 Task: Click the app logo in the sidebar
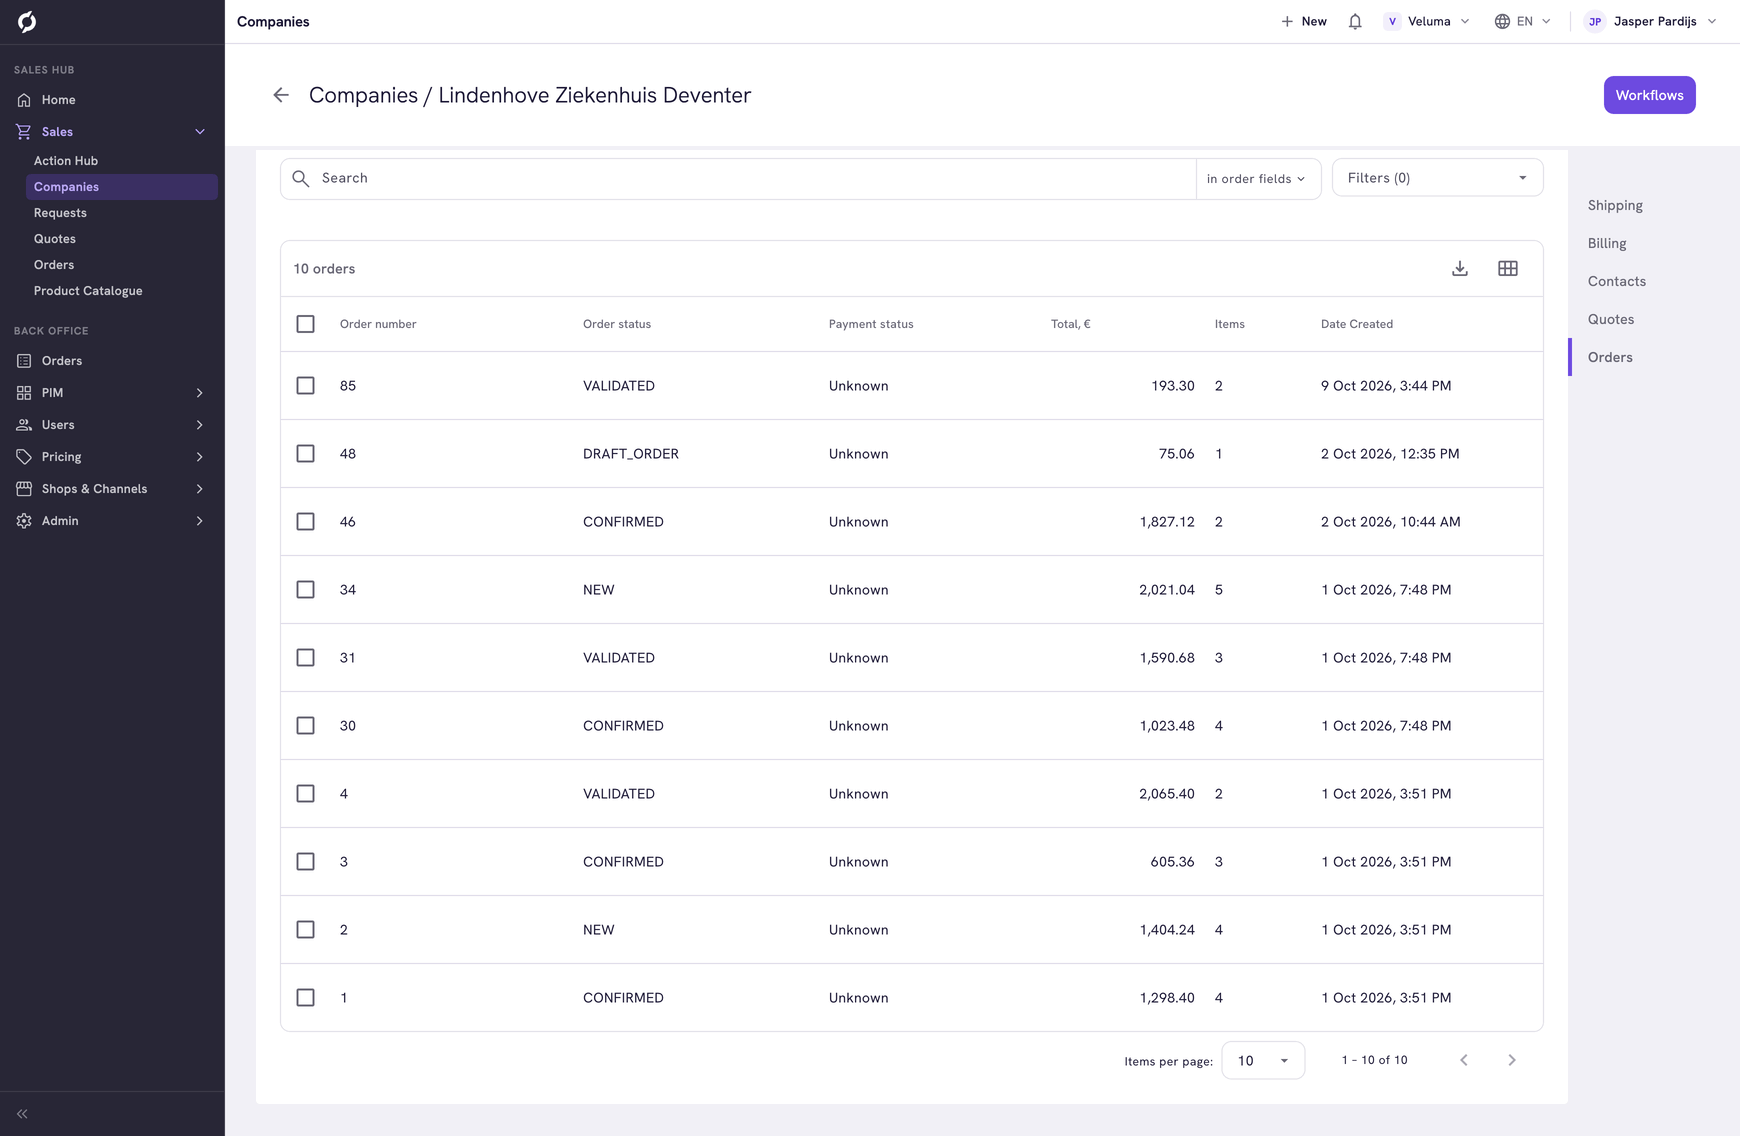(x=27, y=21)
